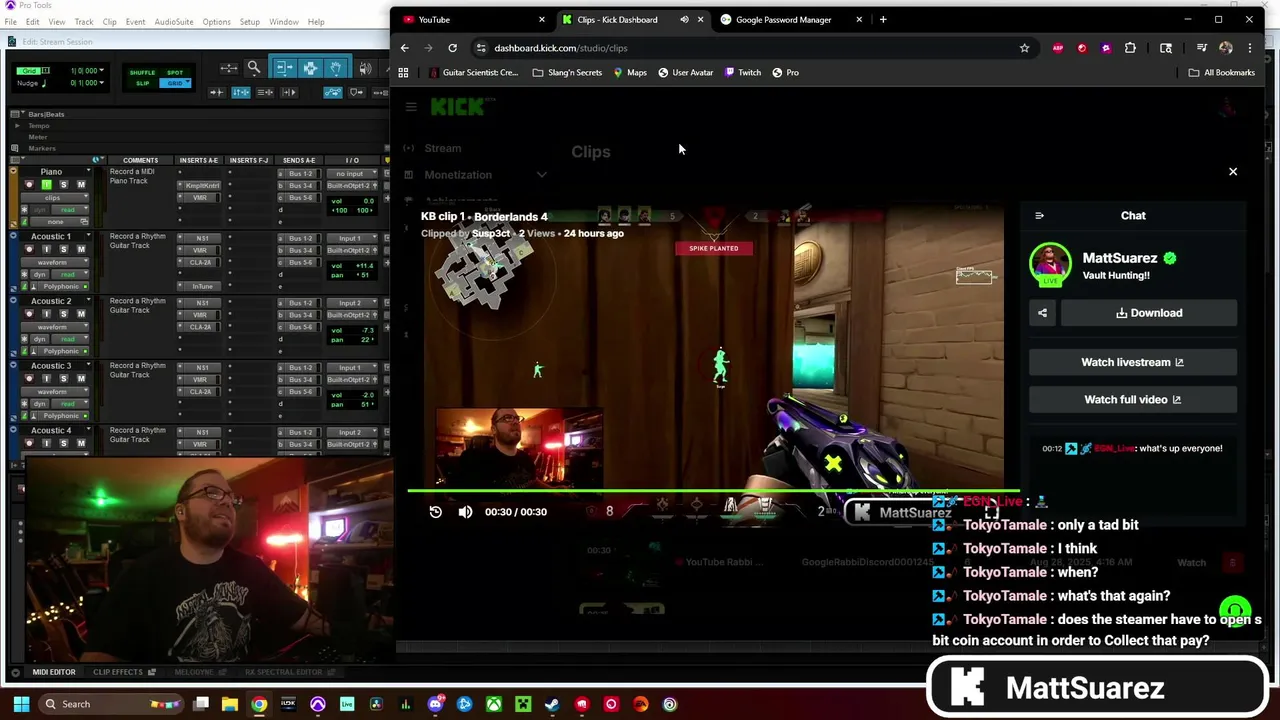This screenshot has height=720, width=1280.
Task: Open Acoustic 1 'Input 1' selector dropdown
Action: click(x=350, y=238)
